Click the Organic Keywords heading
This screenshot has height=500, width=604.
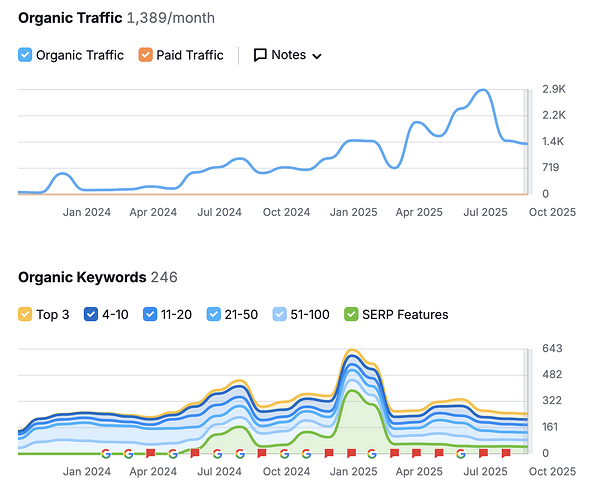(82, 277)
